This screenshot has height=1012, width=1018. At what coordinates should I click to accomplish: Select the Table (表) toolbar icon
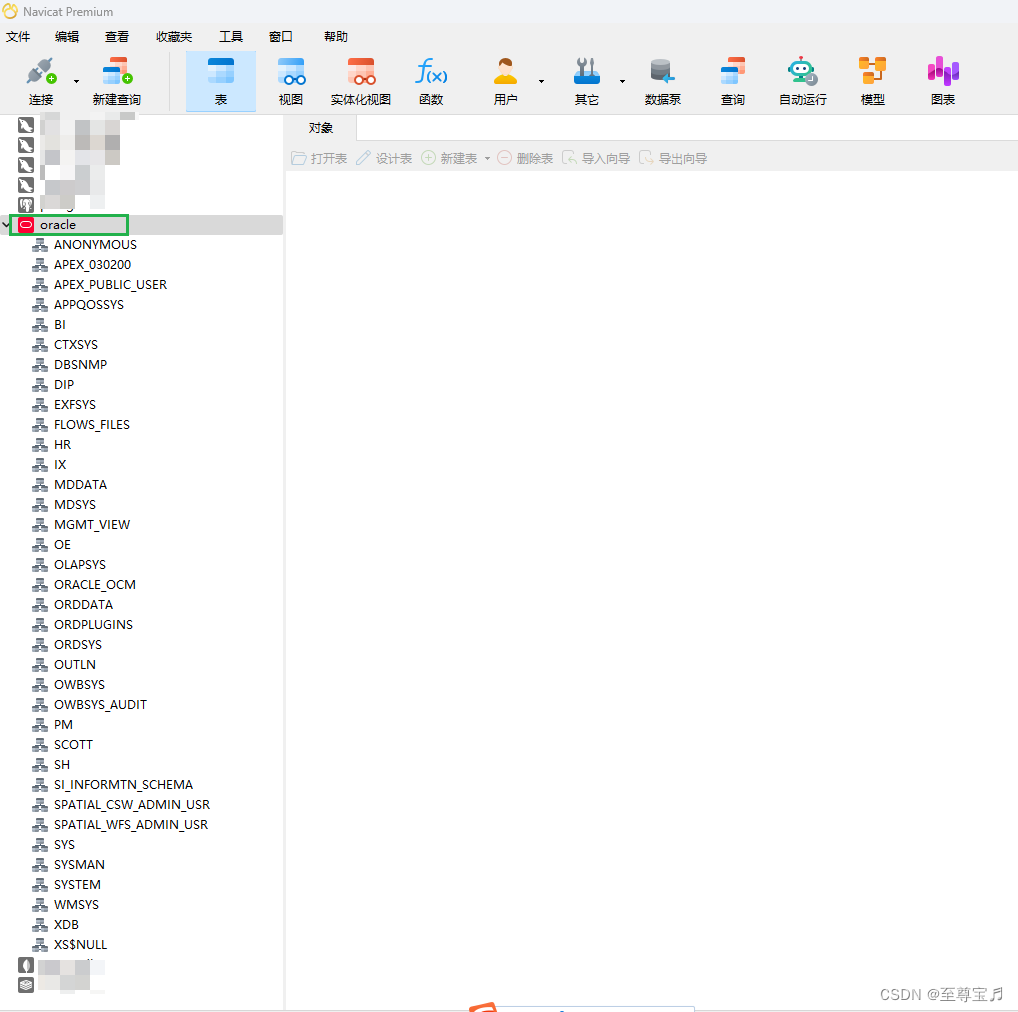(x=221, y=71)
